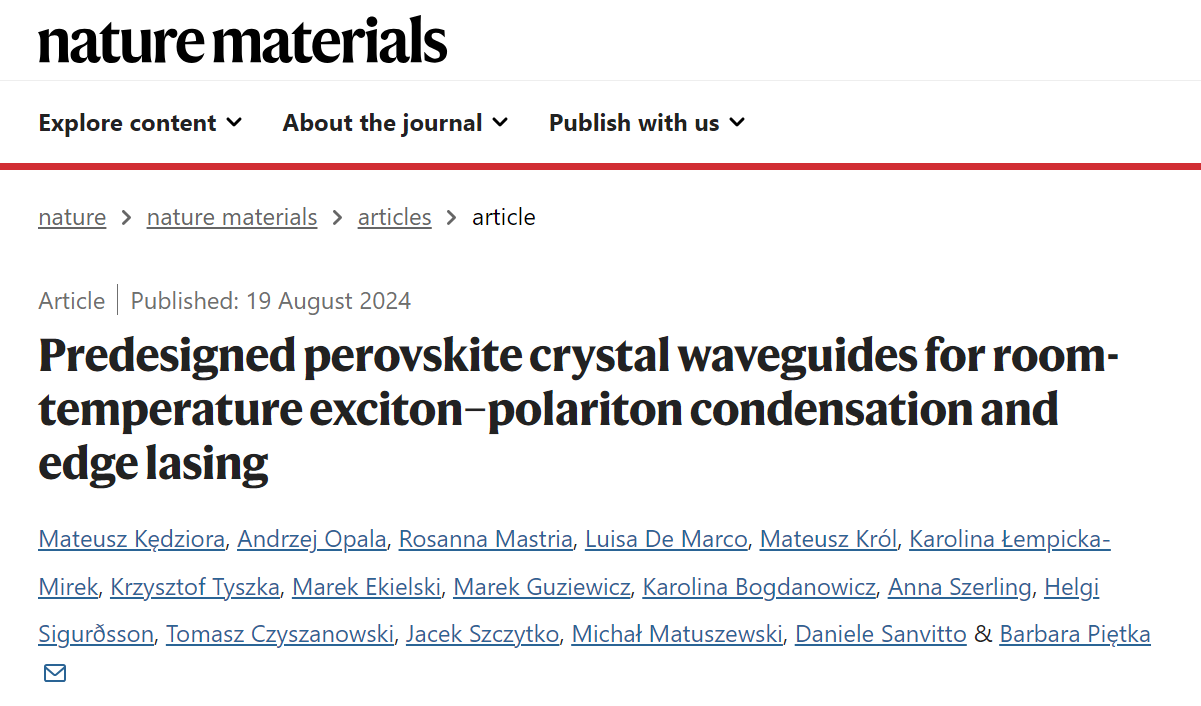
Task: Click on author Rosanna Mastria
Action: point(486,540)
